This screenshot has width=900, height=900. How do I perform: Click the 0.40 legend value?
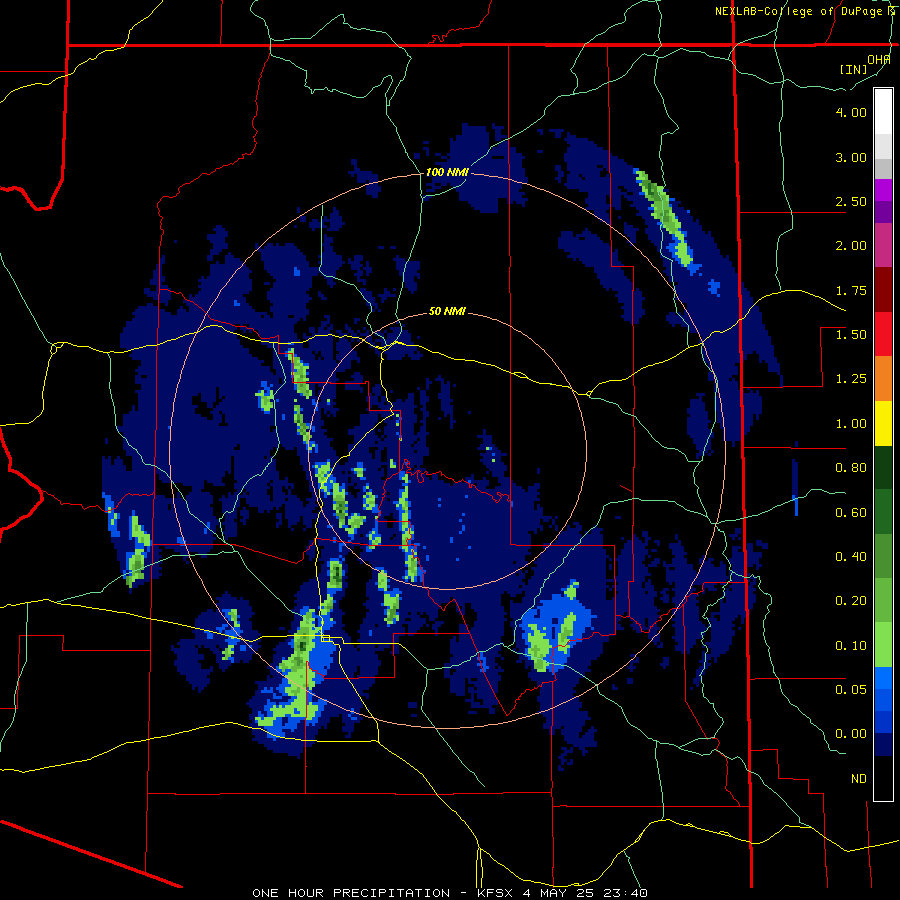[x=851, y=557]
